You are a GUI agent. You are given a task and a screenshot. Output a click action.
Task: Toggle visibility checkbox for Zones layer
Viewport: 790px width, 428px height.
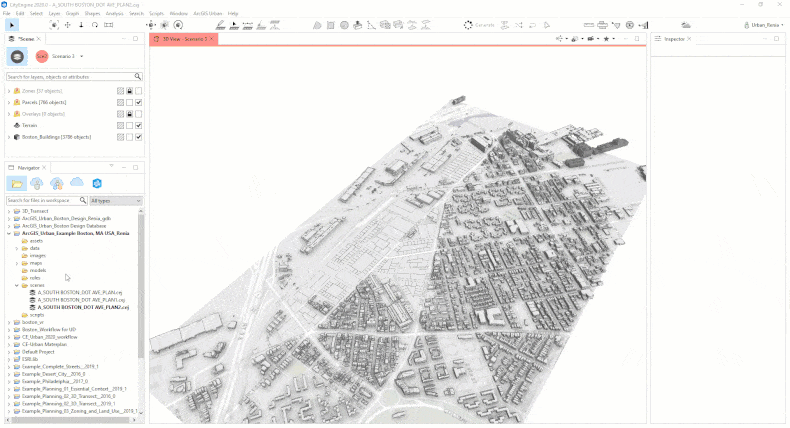click(x=139, y=91)
